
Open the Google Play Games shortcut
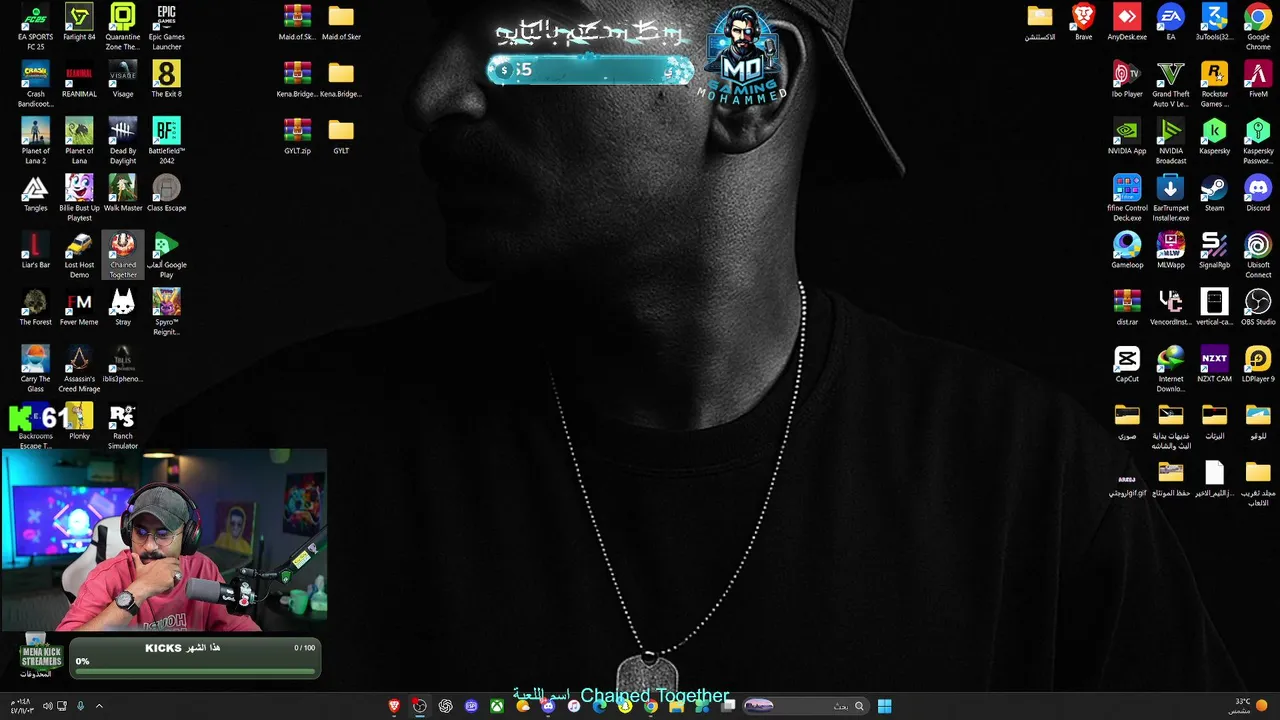pyautogui.click(x=167, y=255)
